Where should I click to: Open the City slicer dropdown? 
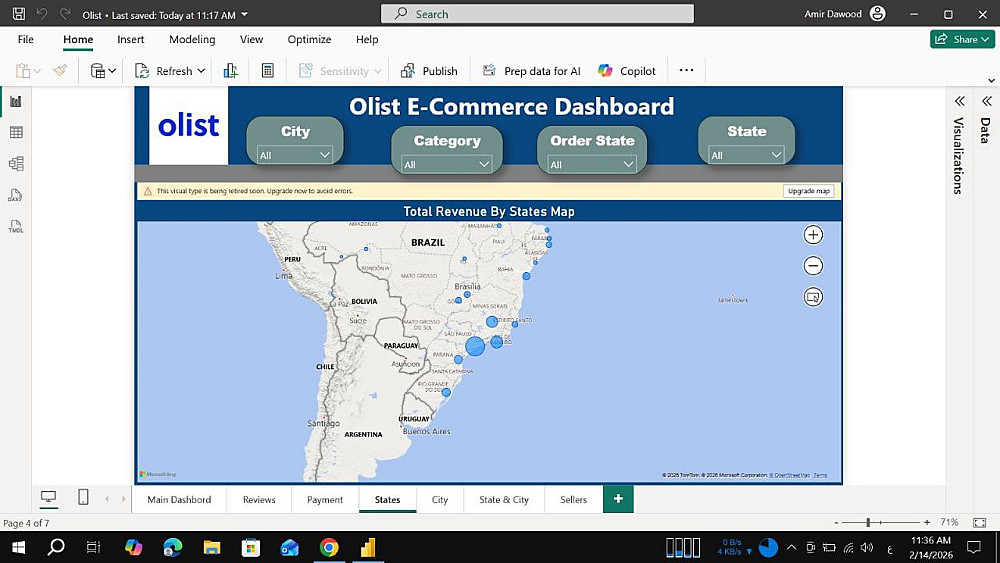pos(295,155)
